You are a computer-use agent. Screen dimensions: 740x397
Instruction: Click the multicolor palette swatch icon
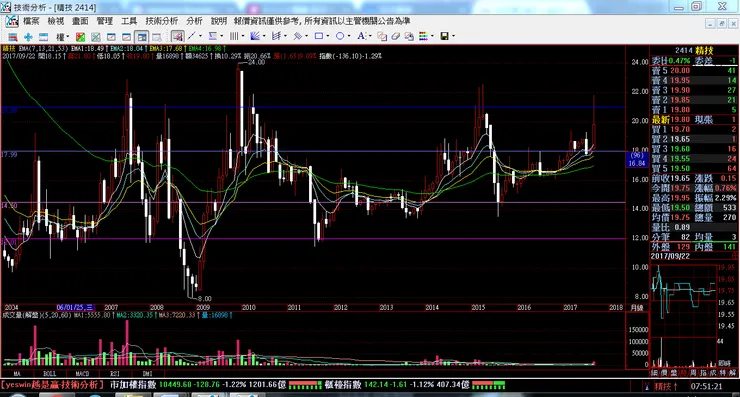coord(423,36)
